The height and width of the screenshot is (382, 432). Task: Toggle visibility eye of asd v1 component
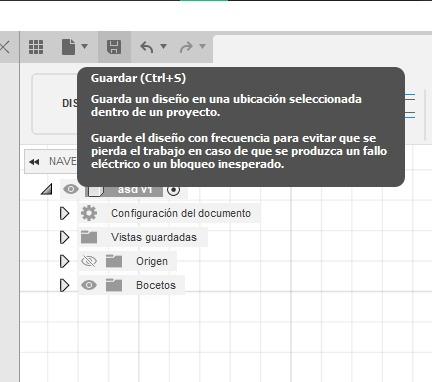pyautogui.click(x=71, y=189)
